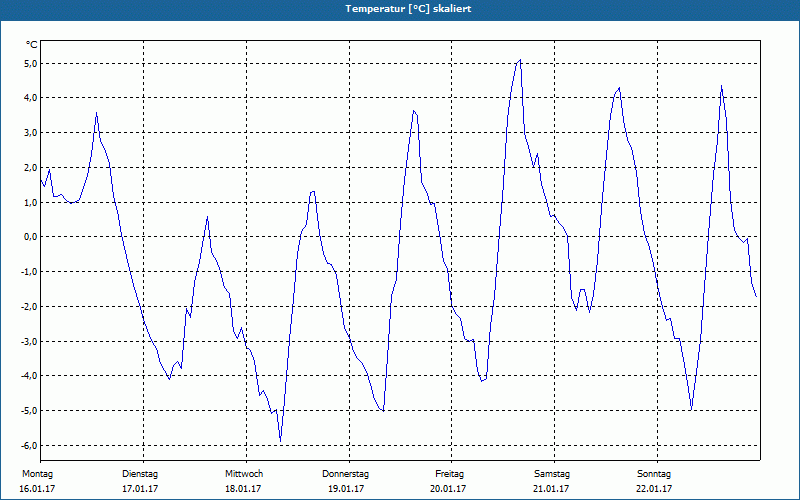Click the date 20.01.17
Image resolution: width=800 pixels, height=500 pixels.
point(448,489)
